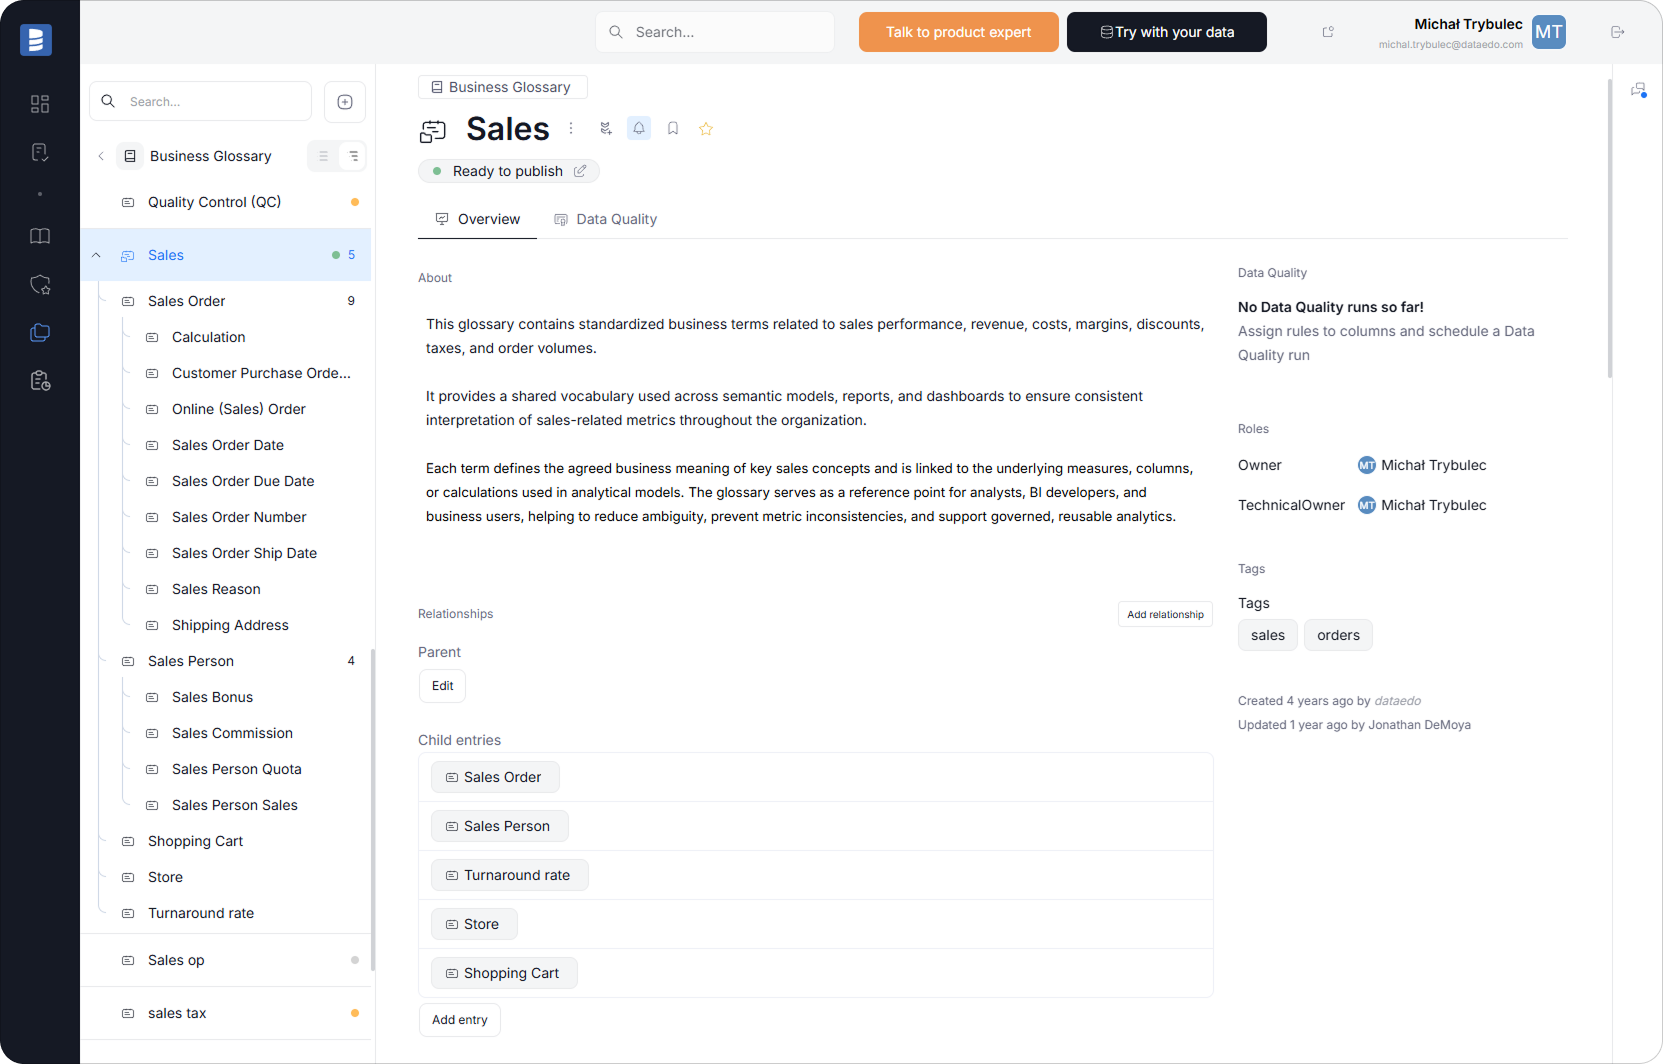This screenshot has height=1064, width=1663.
Task: Click the share icon in the top bar
Action: coord(1327,32)
